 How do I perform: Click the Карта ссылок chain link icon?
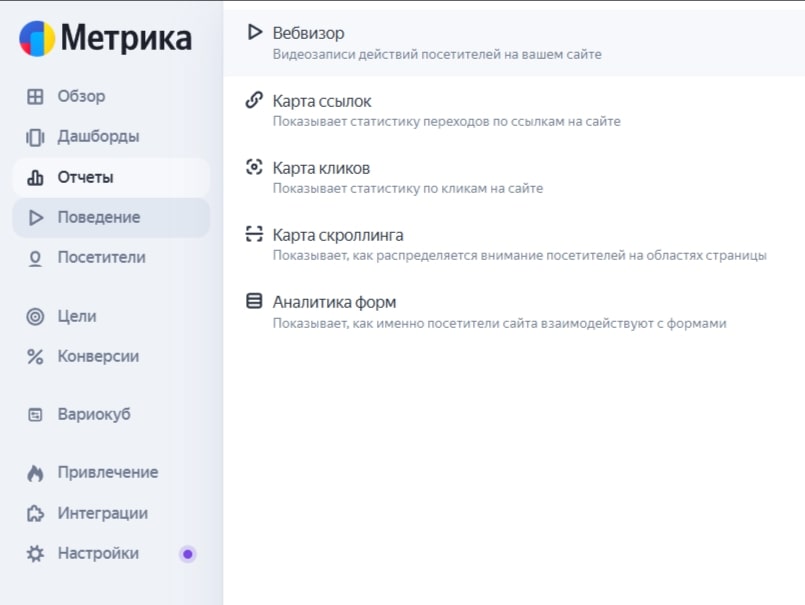coord(254,100)
